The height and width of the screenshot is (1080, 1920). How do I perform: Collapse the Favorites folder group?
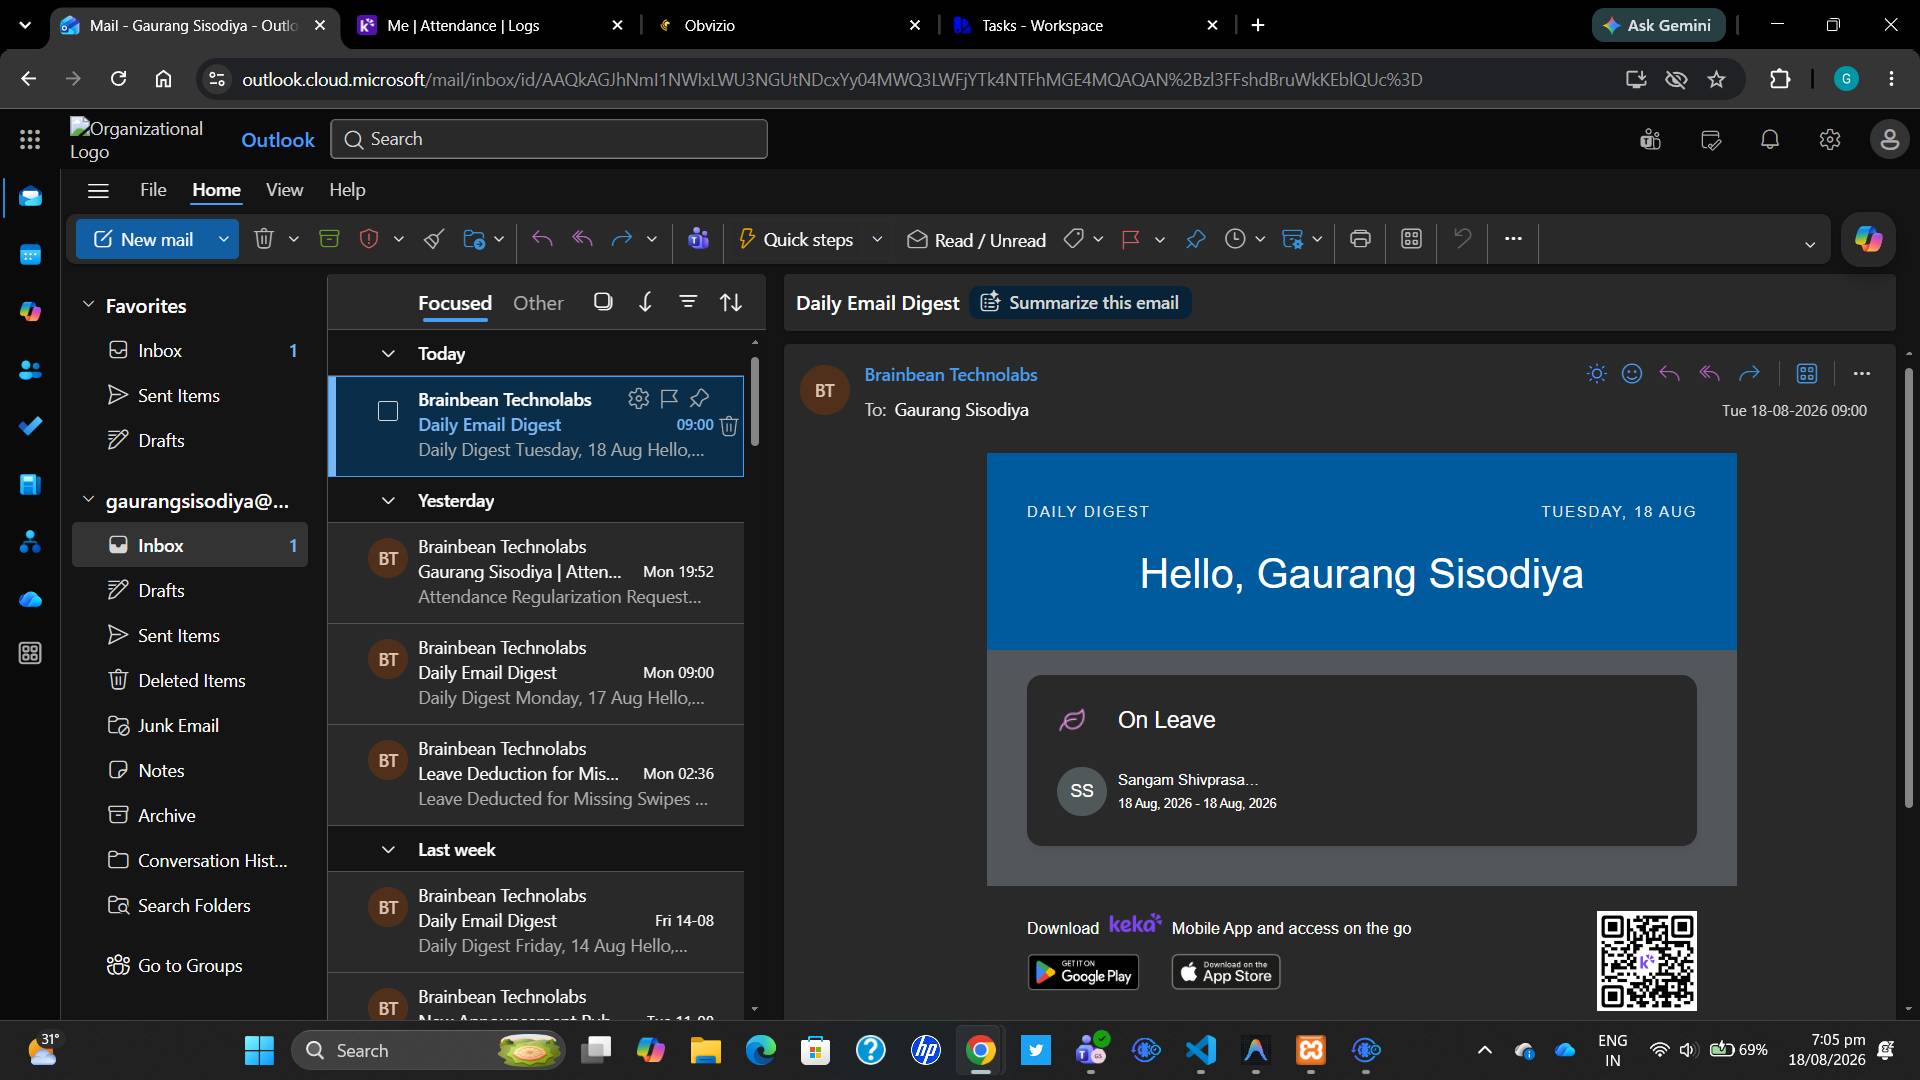[88, 305]
